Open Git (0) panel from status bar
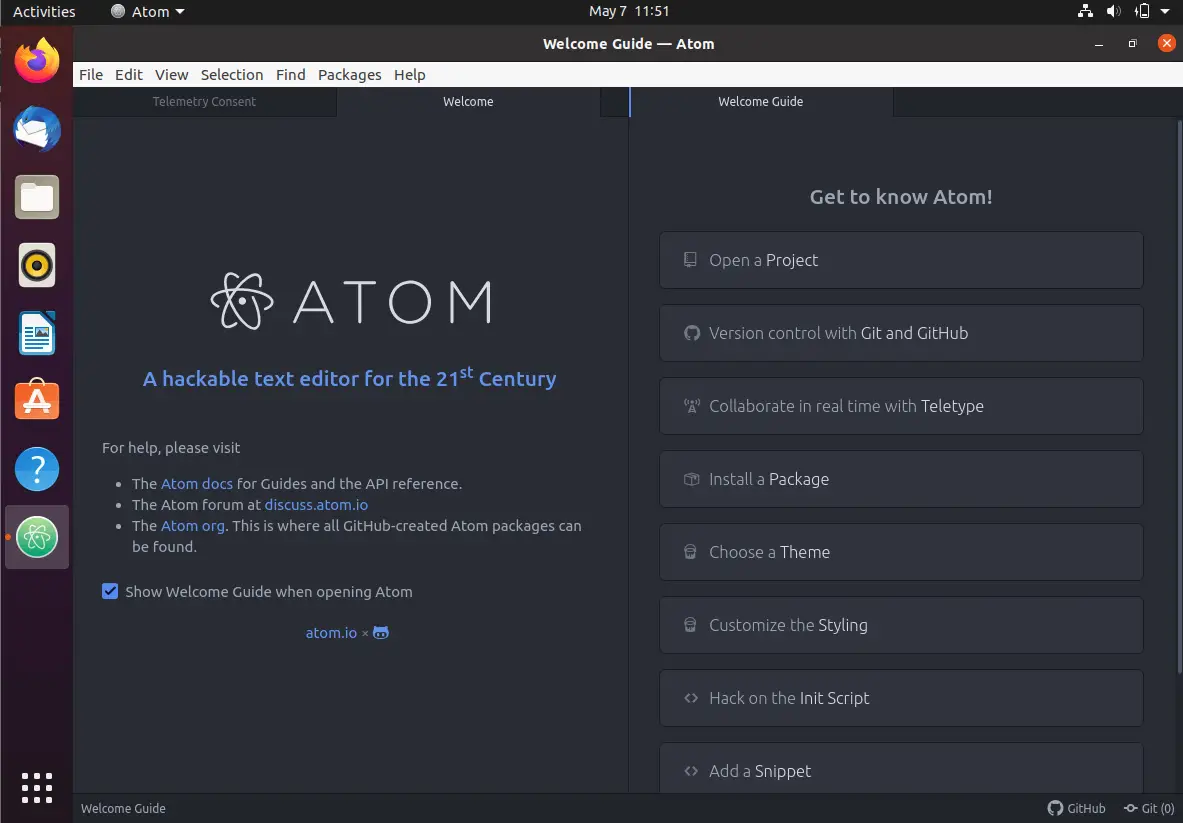 (x=1148, y=808)
